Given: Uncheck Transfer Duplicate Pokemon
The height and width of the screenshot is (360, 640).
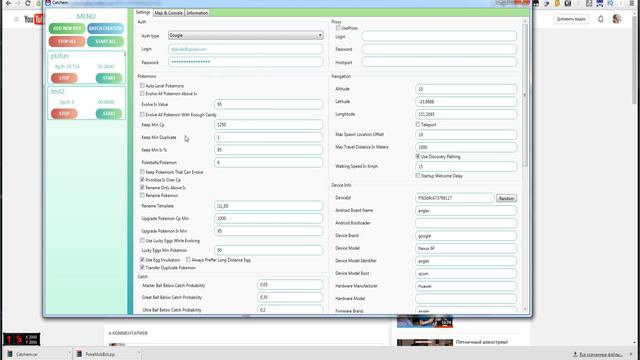Looking at the screenshot, I should pos(142,267).
